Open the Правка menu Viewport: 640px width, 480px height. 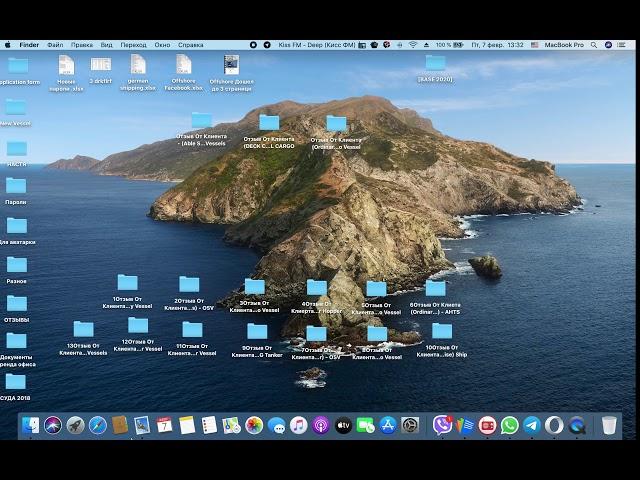[82, 45]
